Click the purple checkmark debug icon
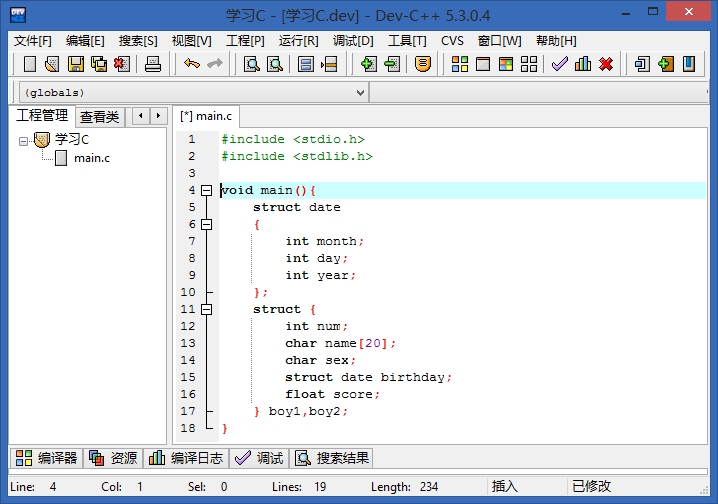The image size is (718, 504). pos(560,64)
